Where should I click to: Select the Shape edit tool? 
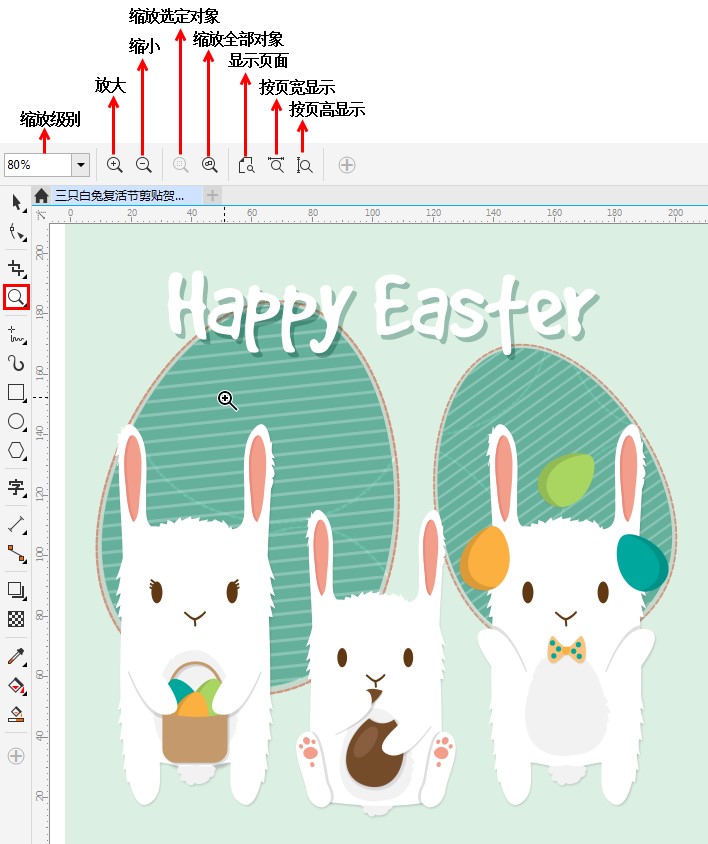(16, 234)
